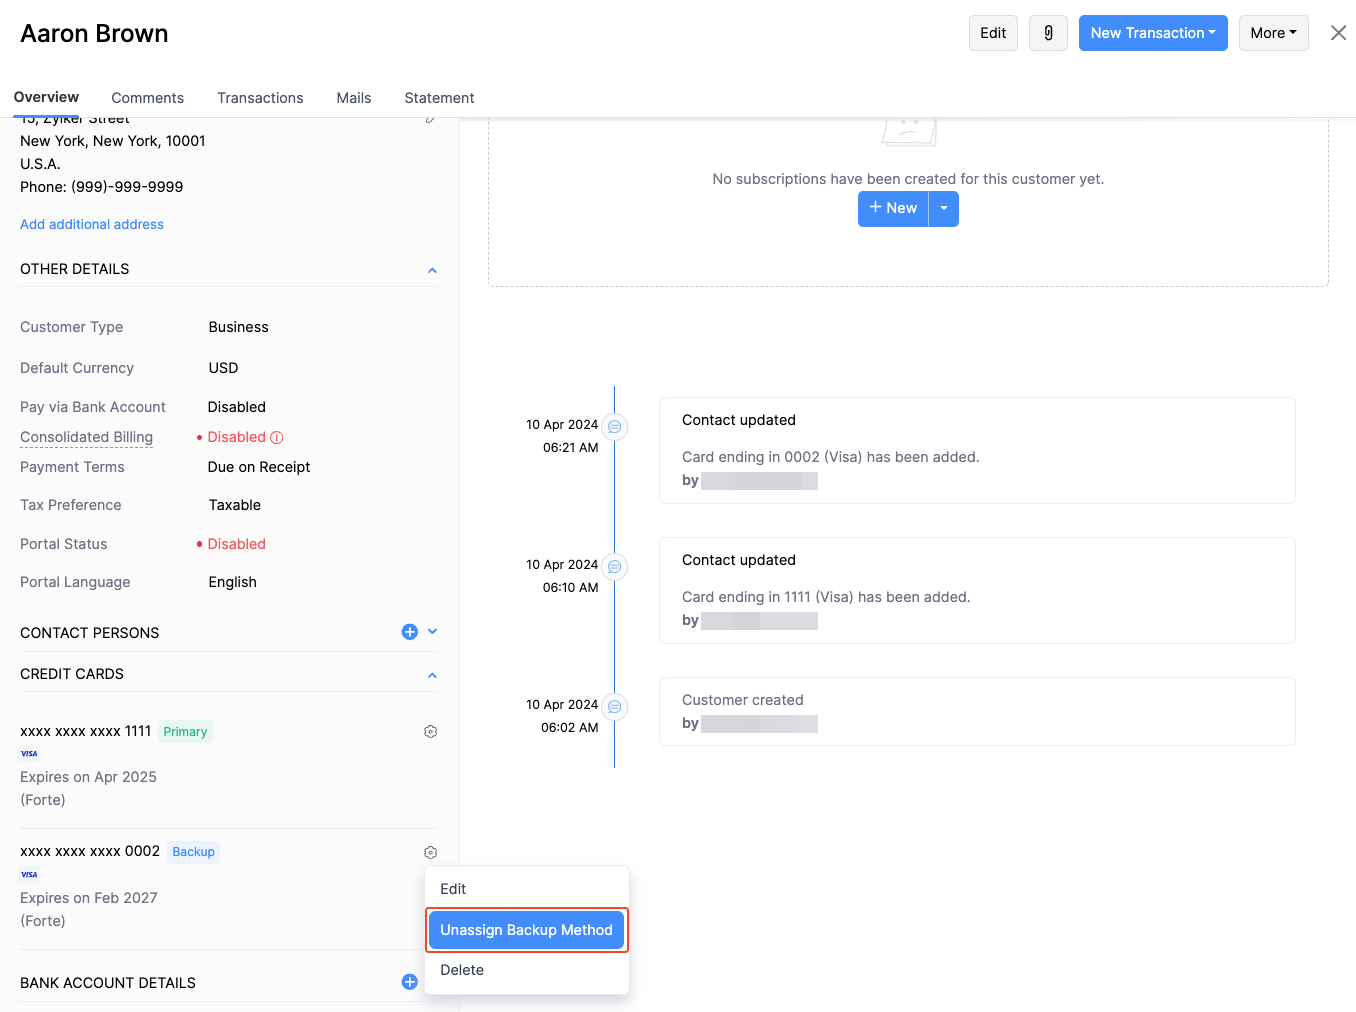Open the split arrow beside the New button

[x=944, y=208]
